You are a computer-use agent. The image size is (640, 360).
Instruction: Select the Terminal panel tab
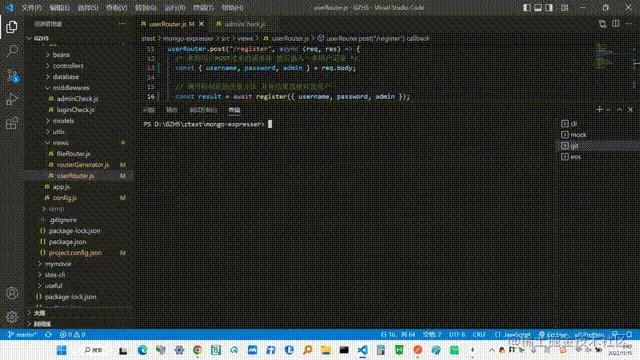pos(234,110)
